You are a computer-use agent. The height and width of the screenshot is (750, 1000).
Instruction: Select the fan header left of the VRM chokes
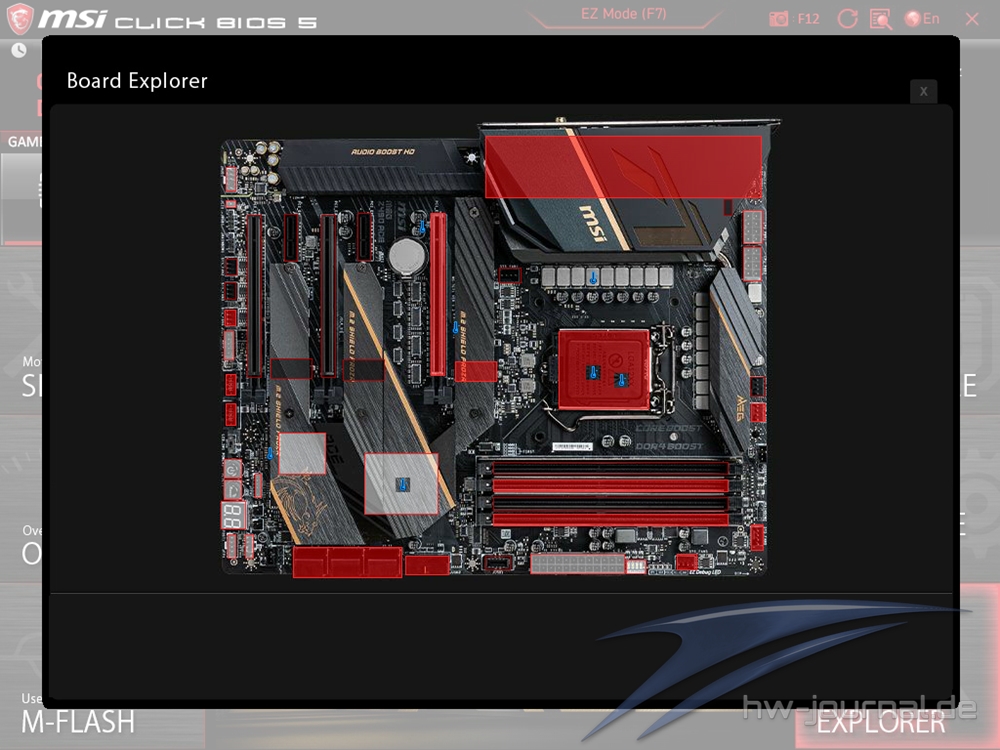coord(509,276)
